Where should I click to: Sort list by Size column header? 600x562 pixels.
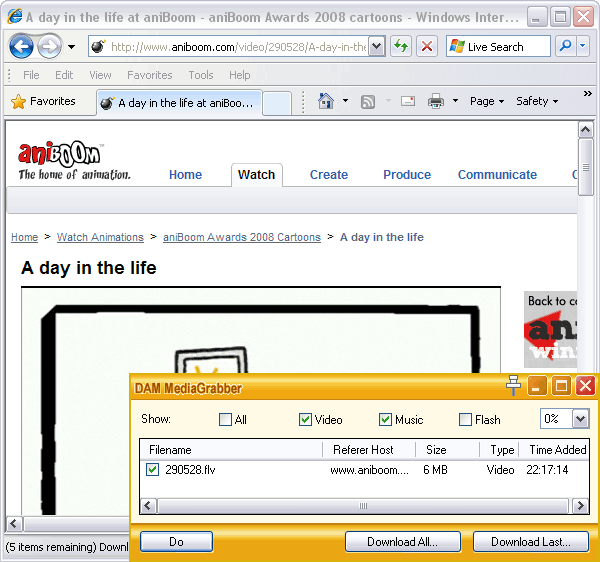447,450
